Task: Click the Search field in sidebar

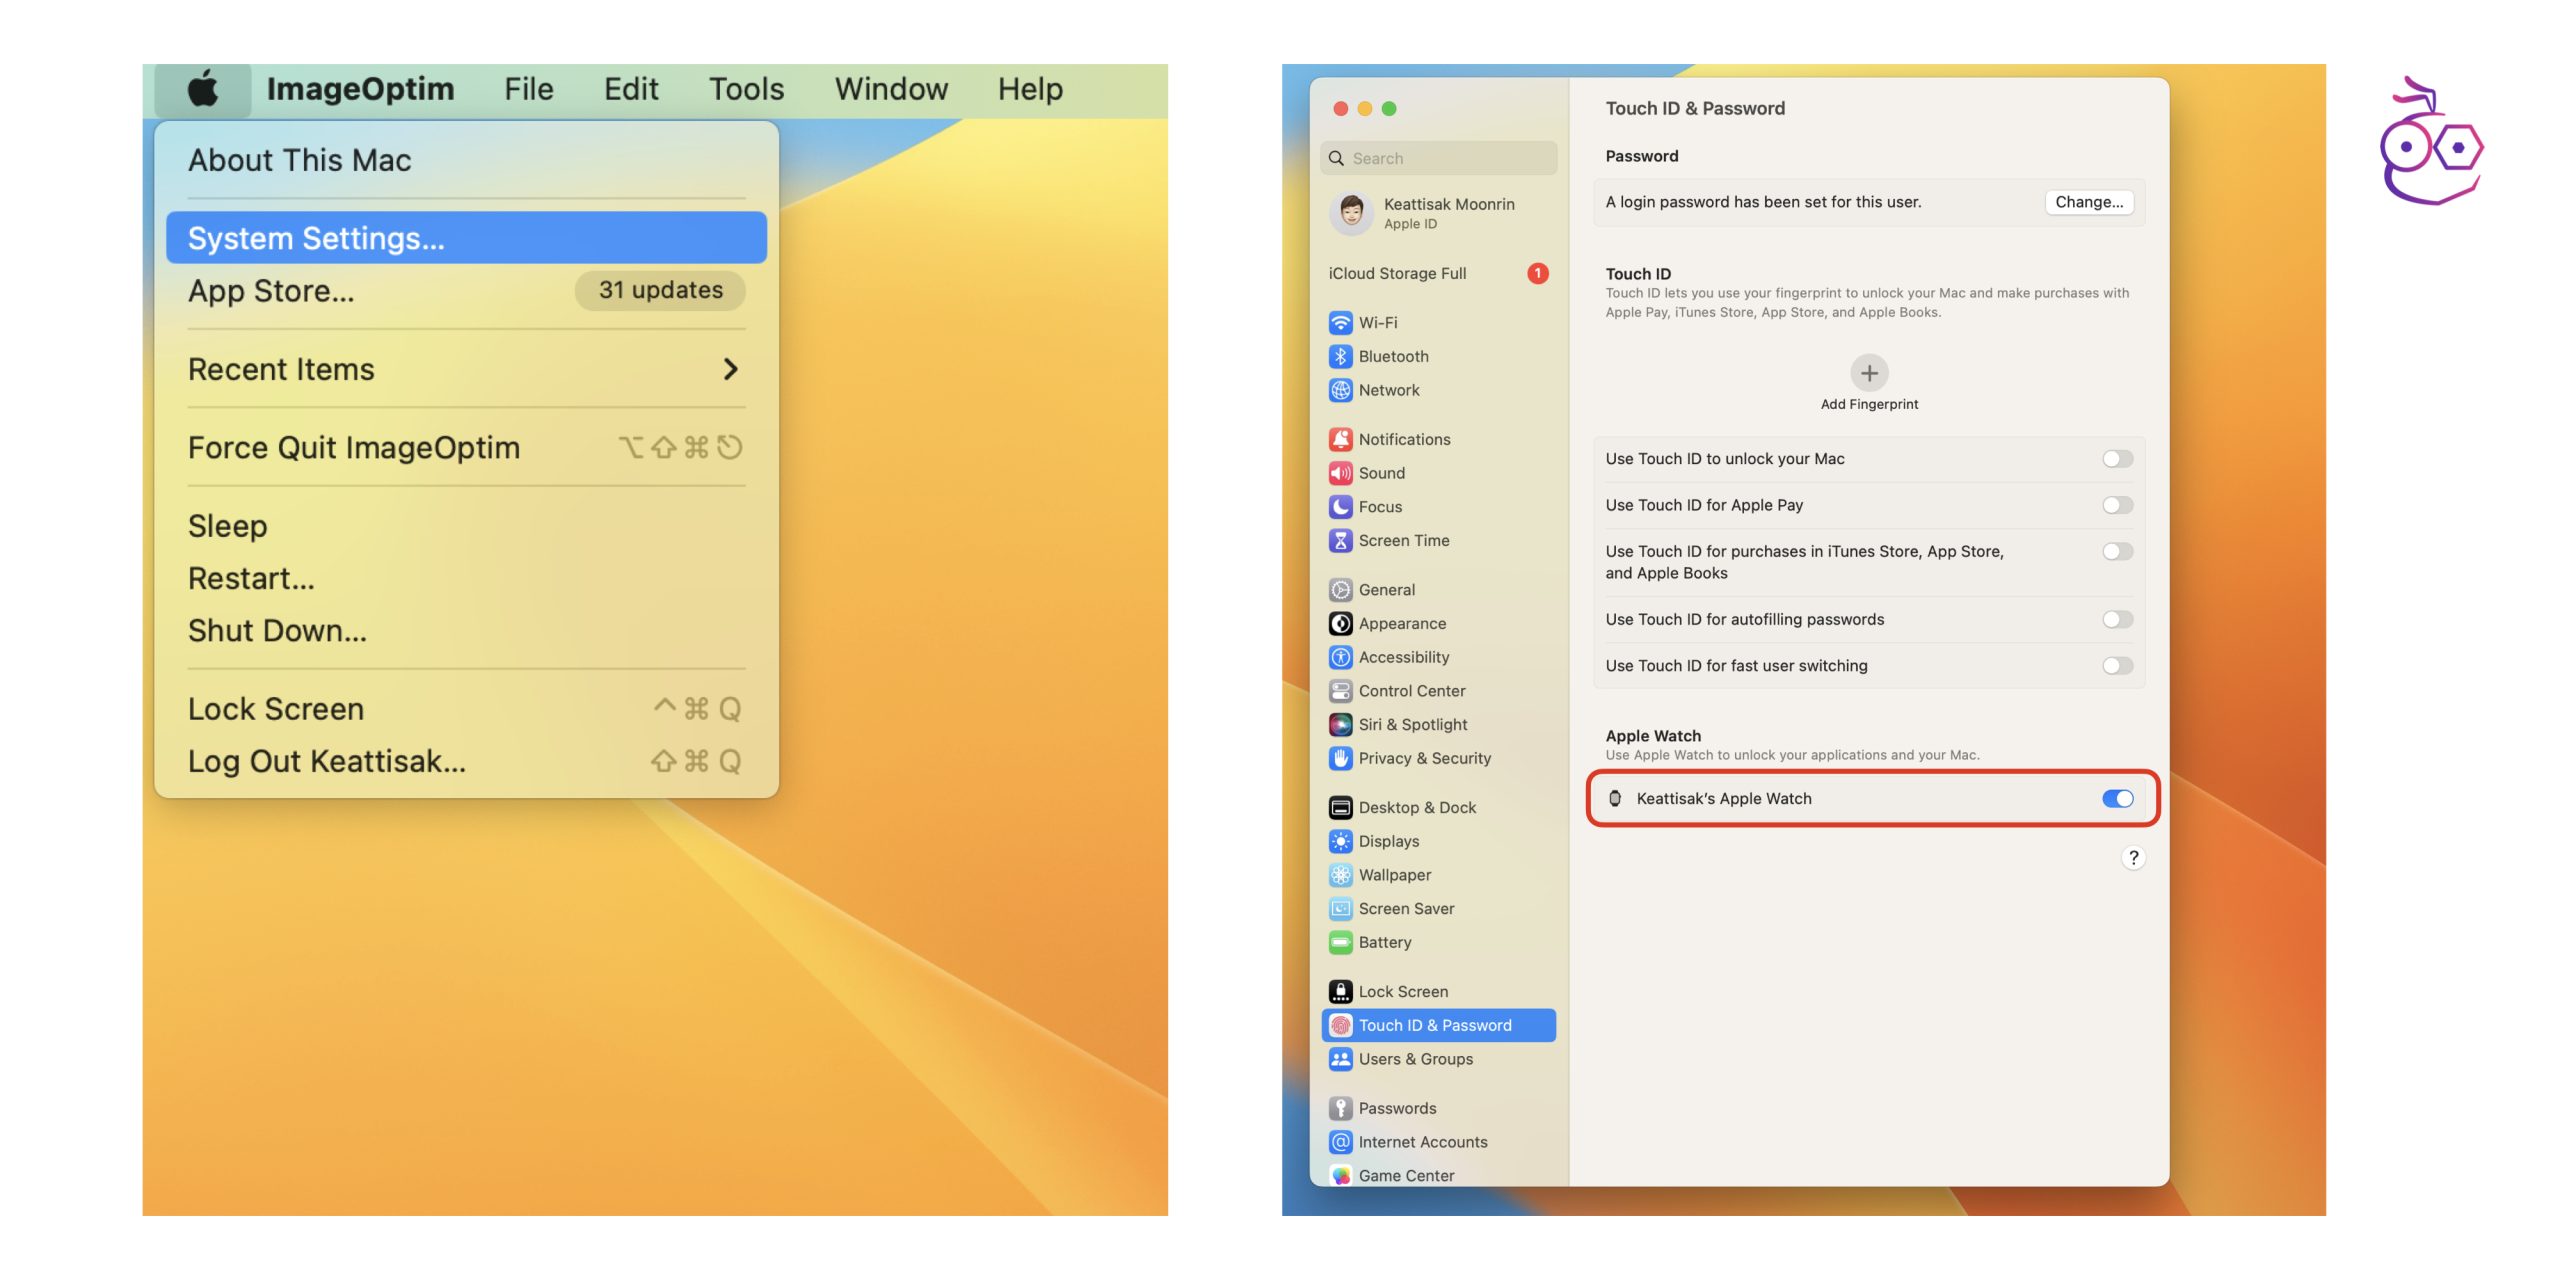Action: point(1440,158)
